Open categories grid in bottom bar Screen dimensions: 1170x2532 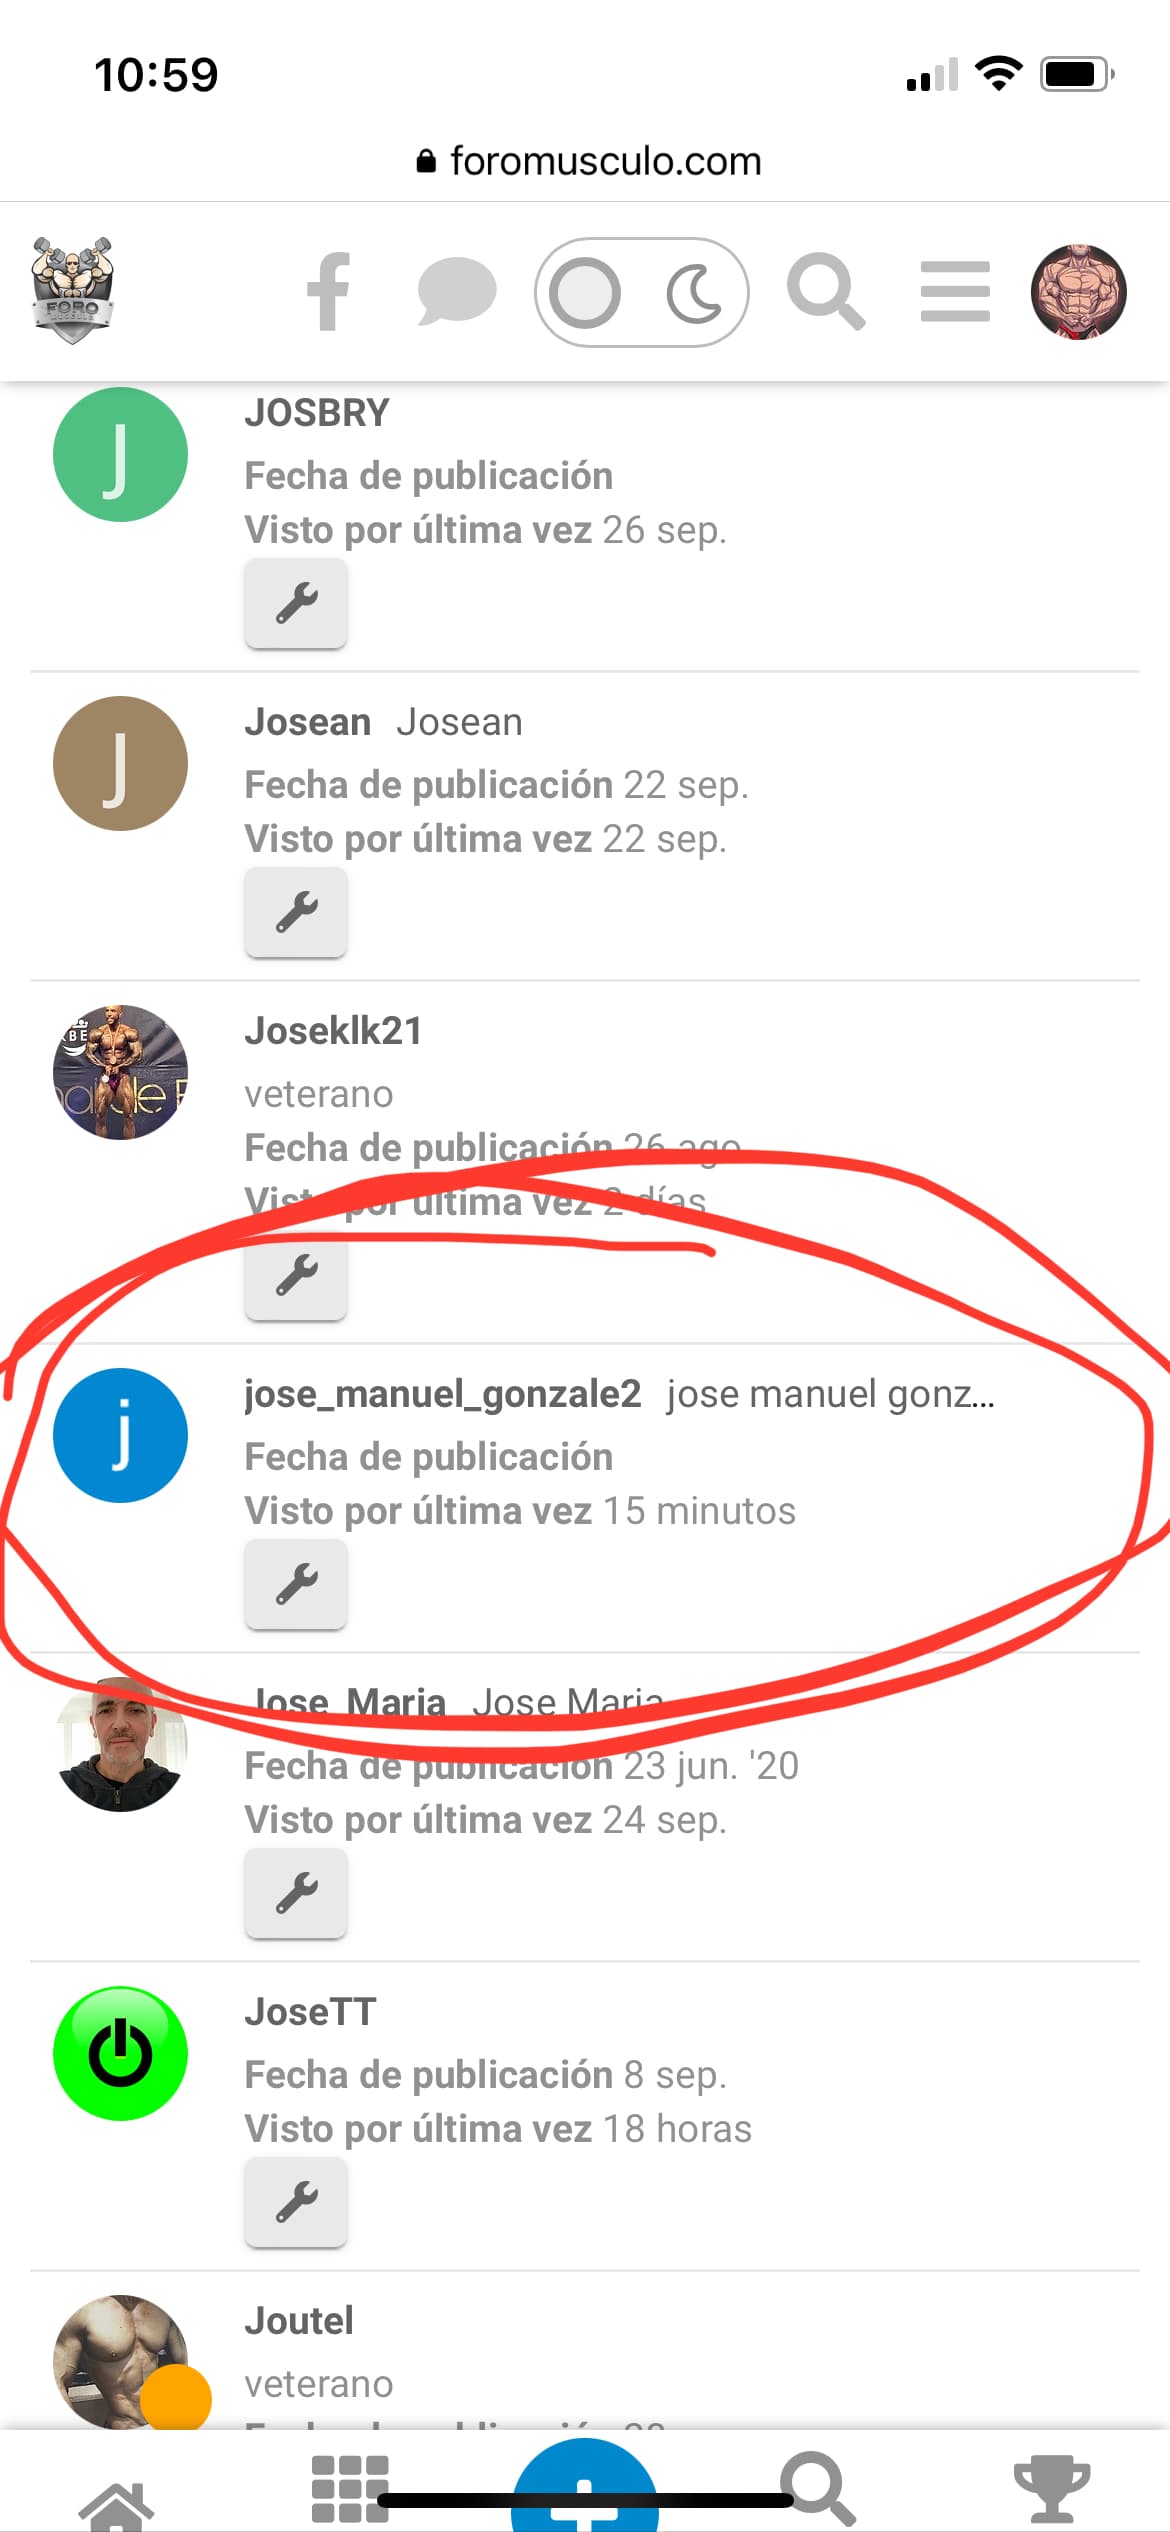tap(349, 2488)
